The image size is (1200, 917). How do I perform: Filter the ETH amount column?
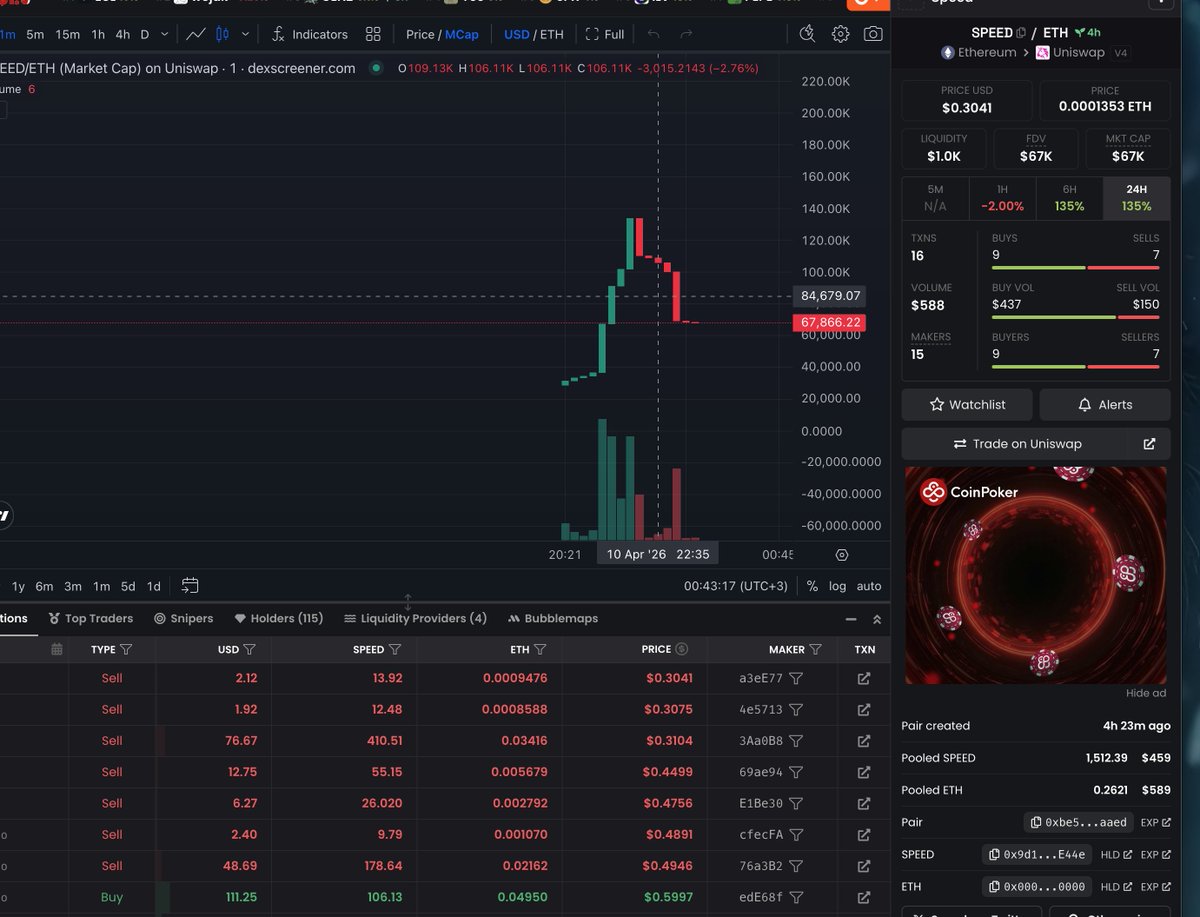[x=540, y=650]
